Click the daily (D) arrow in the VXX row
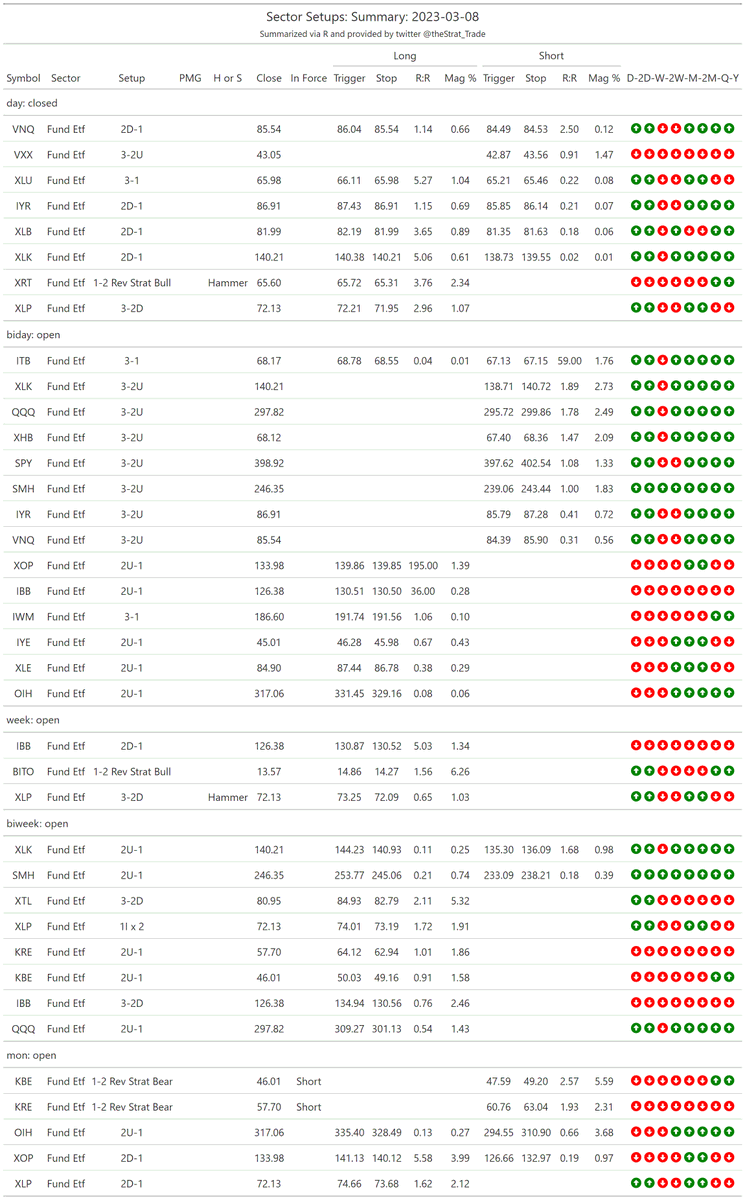This screenshot has width=745, height=1200. pyautogui.click(x=636, y=155)
